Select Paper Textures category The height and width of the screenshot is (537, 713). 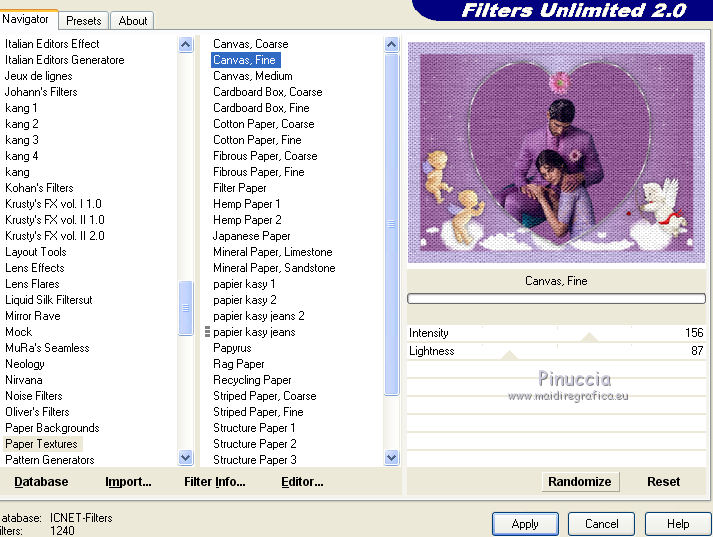tap(41, 444)
